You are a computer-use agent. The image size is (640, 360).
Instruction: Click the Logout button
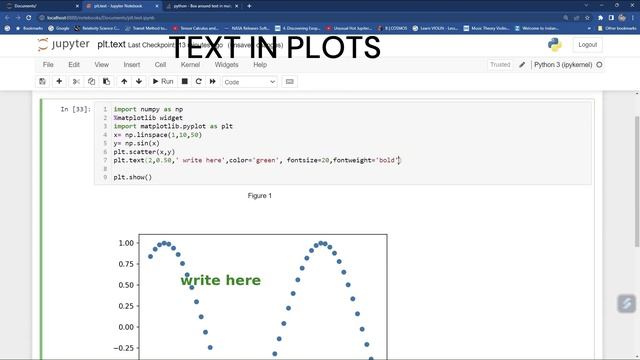pyautogui.click(x=588, y=44)
